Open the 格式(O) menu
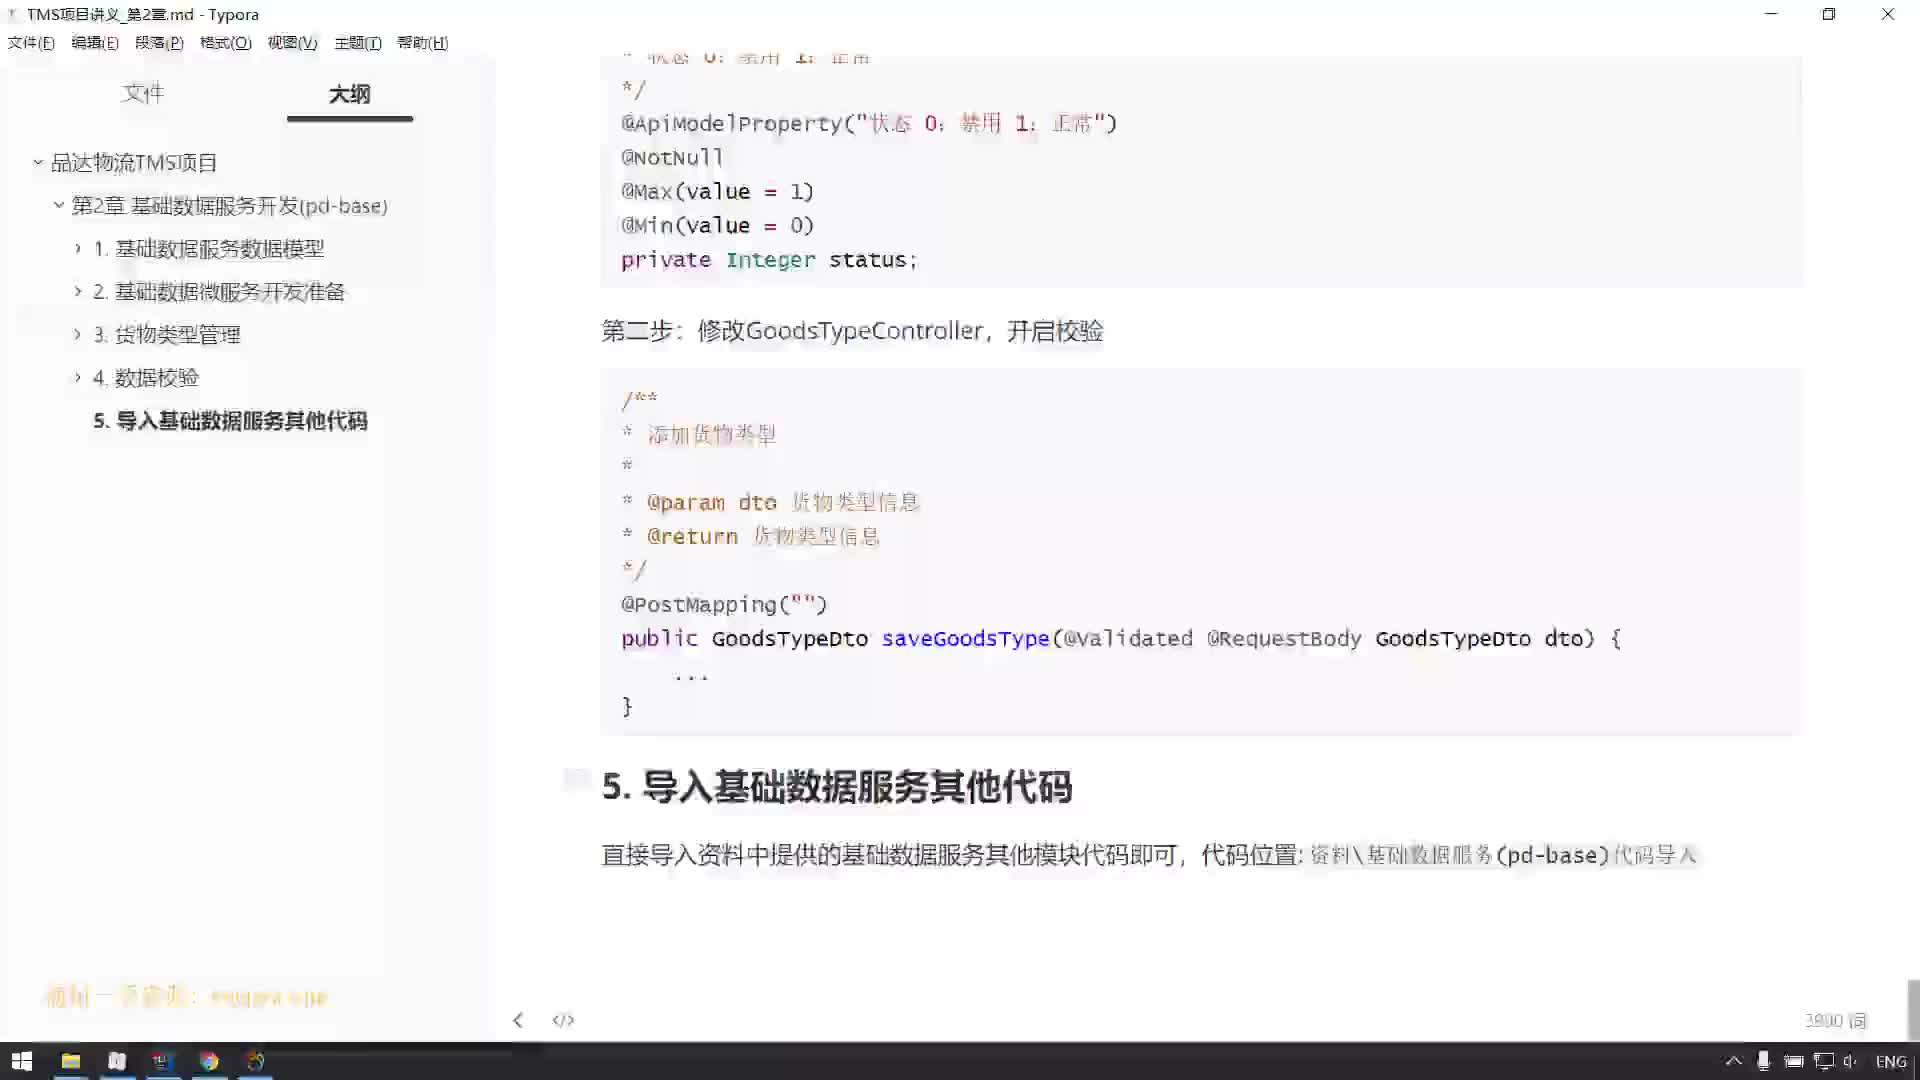Viewport: 1920px width, 1080px height. click(226, 43)
